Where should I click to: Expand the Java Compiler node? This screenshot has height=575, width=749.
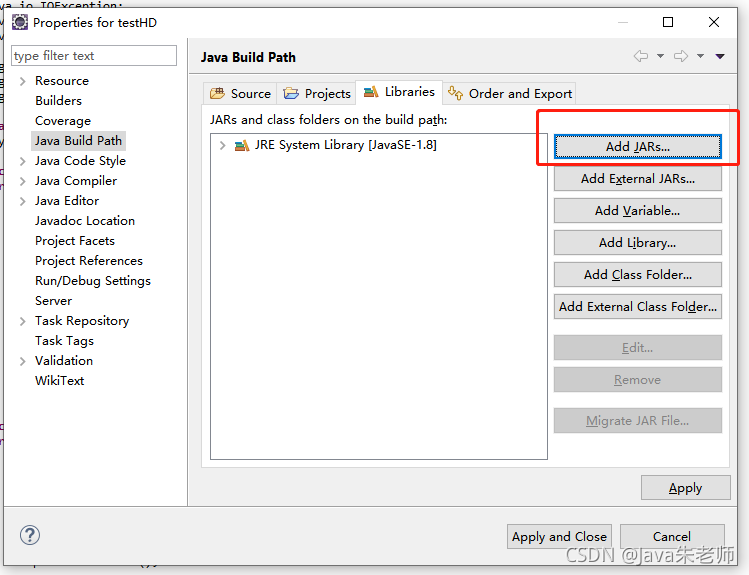[x=22, y=181]
